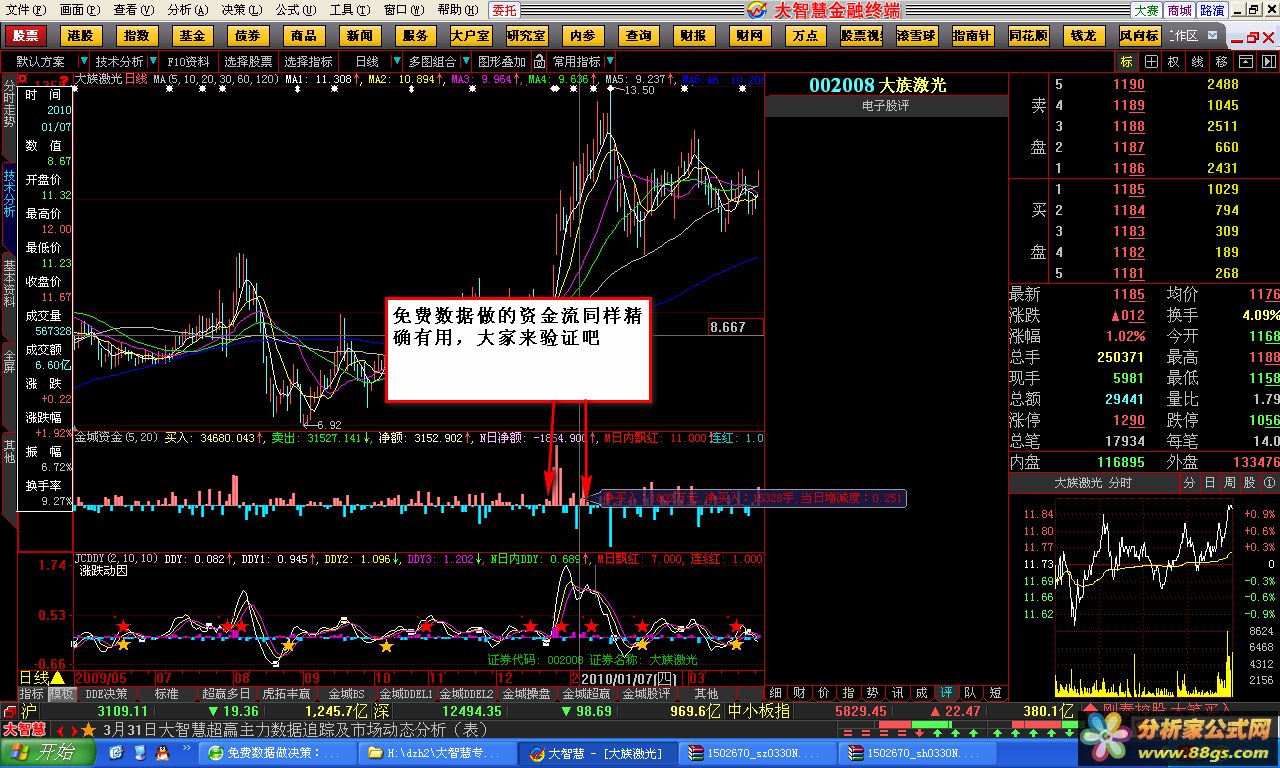
Task: Toggle the 标 marker icon
Action: pos(1127,61)
